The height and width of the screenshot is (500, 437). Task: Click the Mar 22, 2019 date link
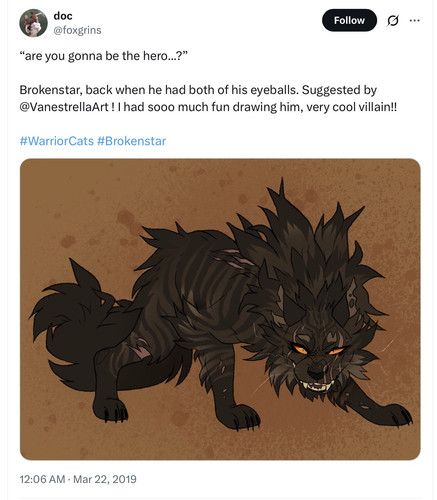[x=105, y=479]
